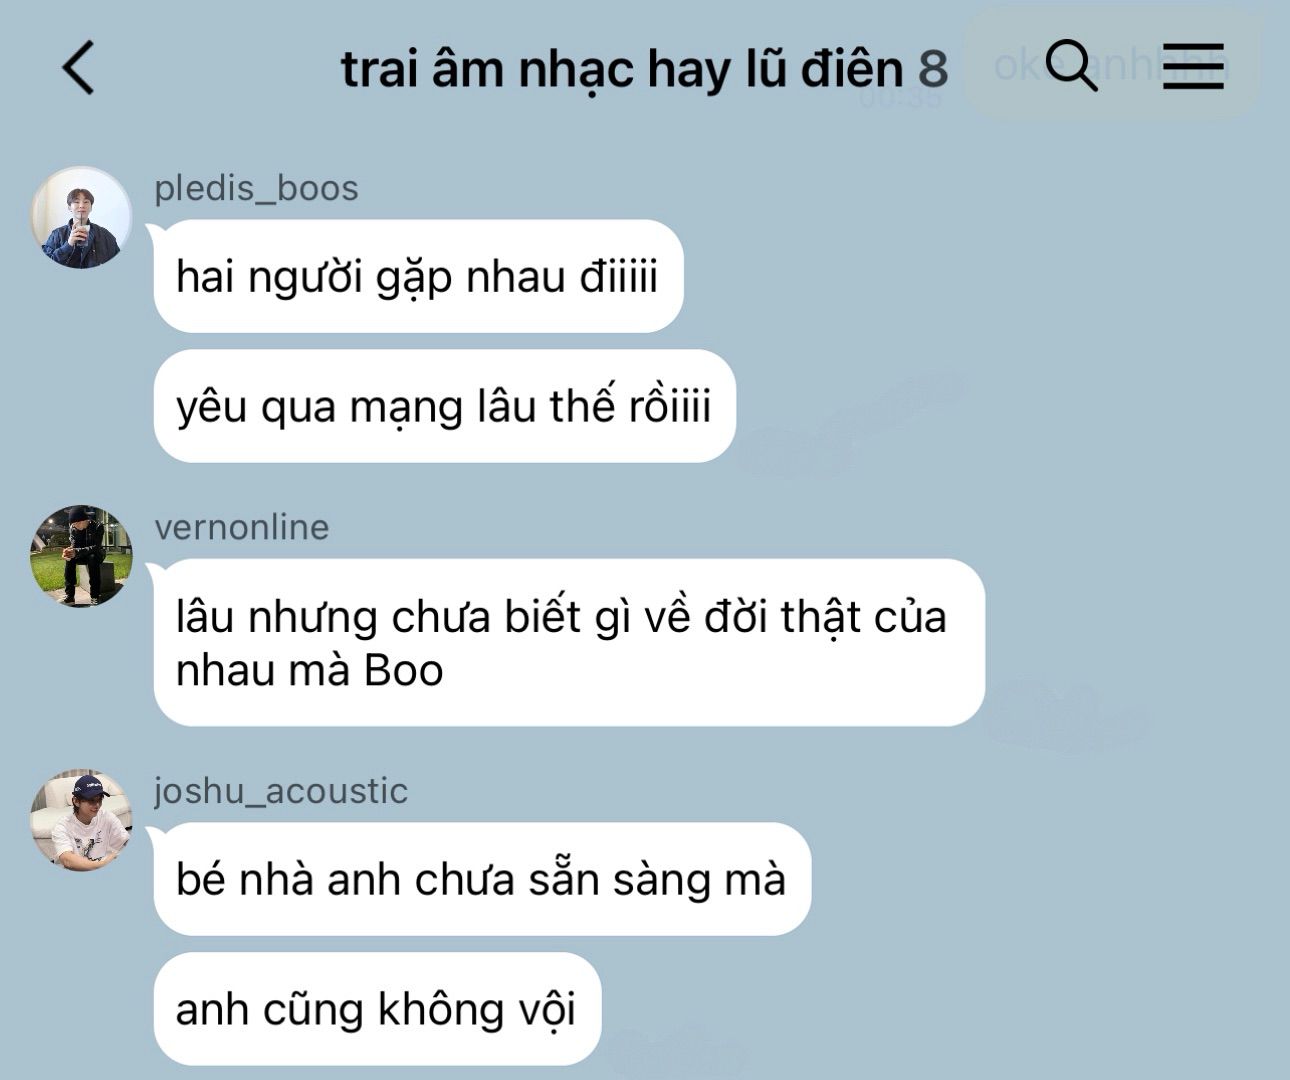Click the word 'vội' in the last message
Viewport: 1290px width, 1080px height.
(x=547, y=1010)
